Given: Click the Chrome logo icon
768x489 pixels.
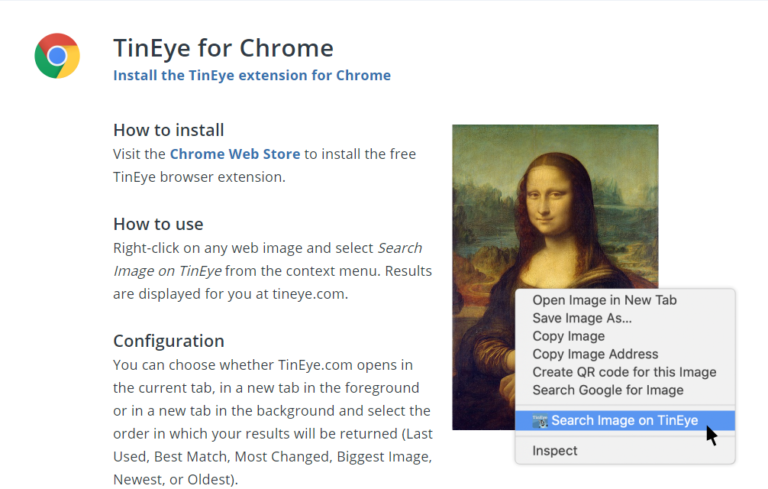Looking at the screenshot, I should click(57, 56).
